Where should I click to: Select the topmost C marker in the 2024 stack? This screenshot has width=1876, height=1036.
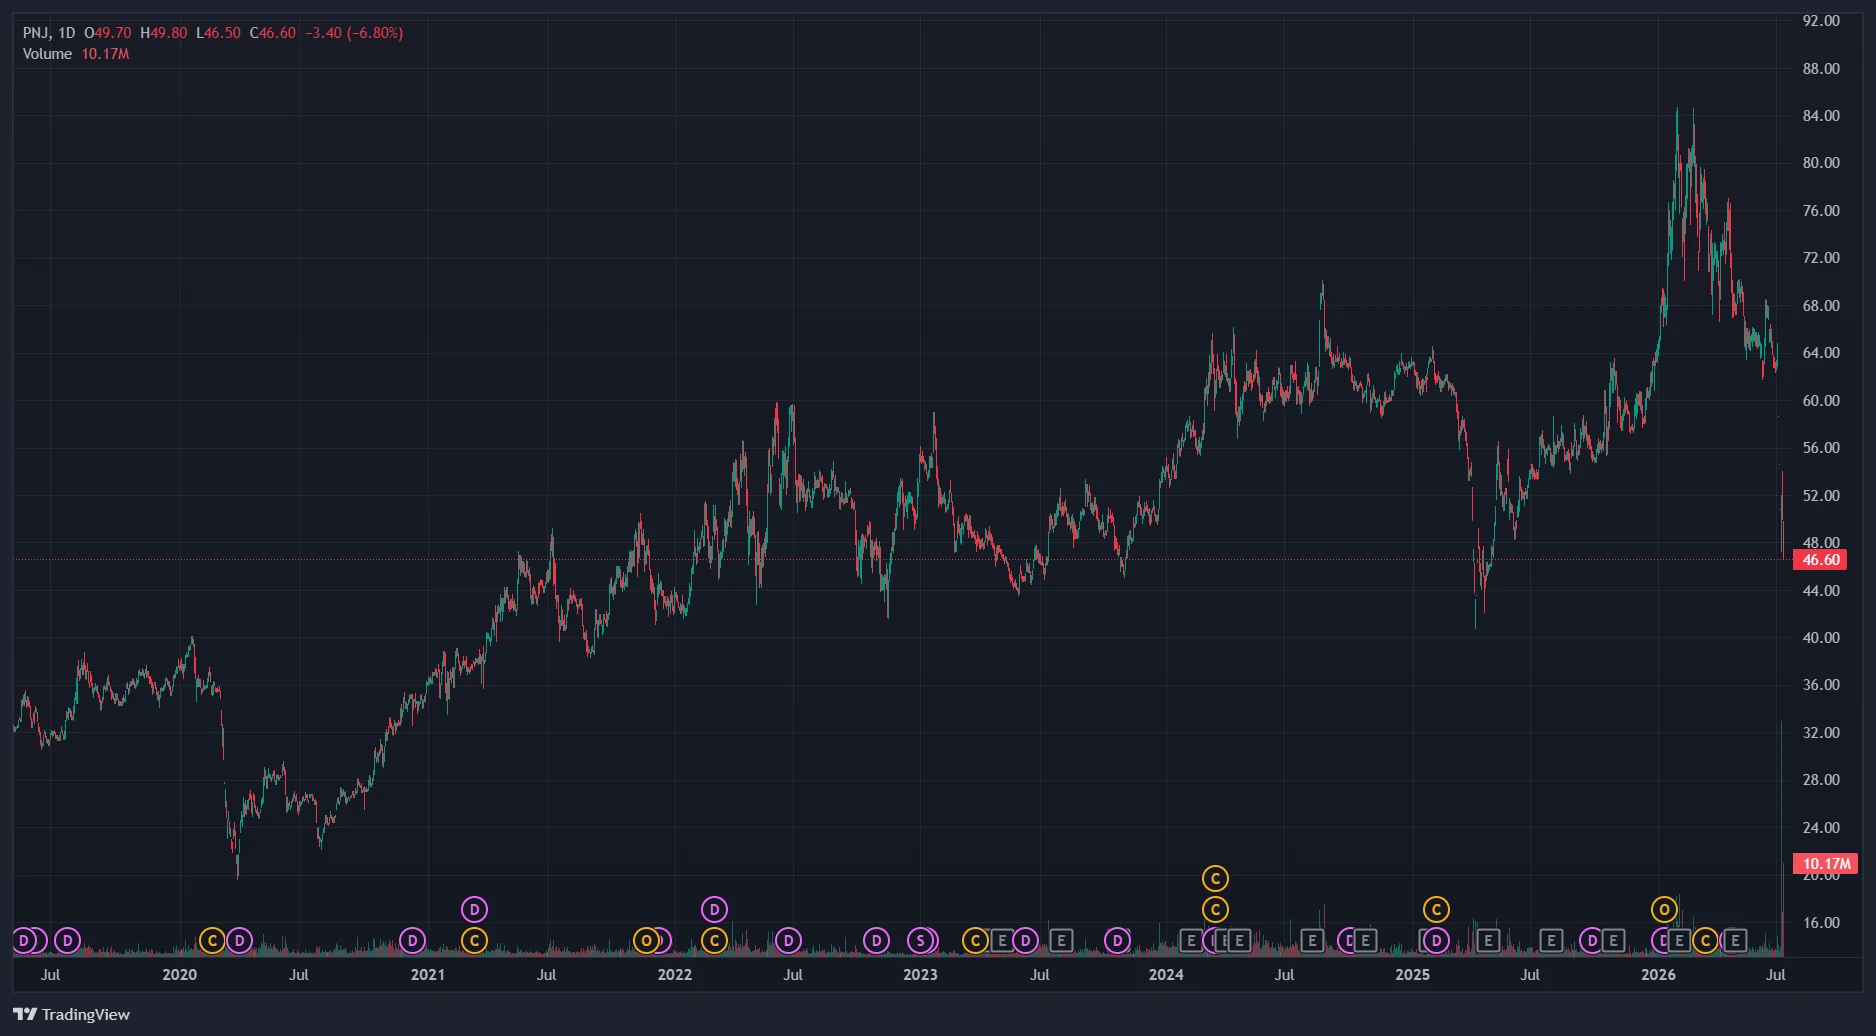point(1215,879)
